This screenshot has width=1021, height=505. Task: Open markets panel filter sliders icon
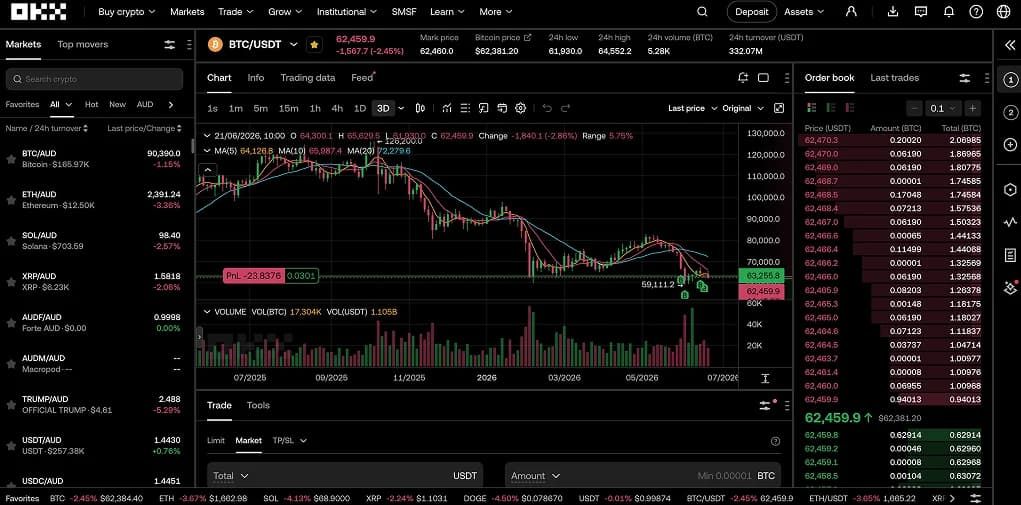169,44
